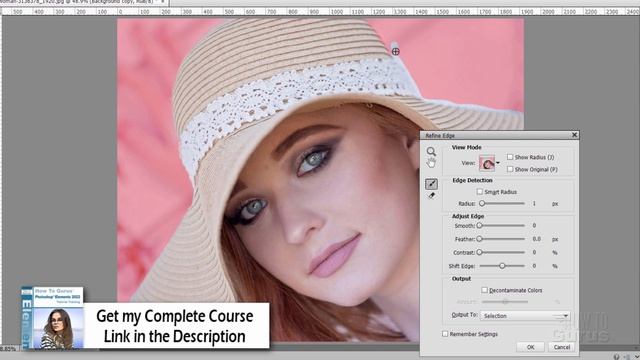The image size is (640, 360).
Task: Cancel the Refine Edge dialog
Action: coord(562,347)
